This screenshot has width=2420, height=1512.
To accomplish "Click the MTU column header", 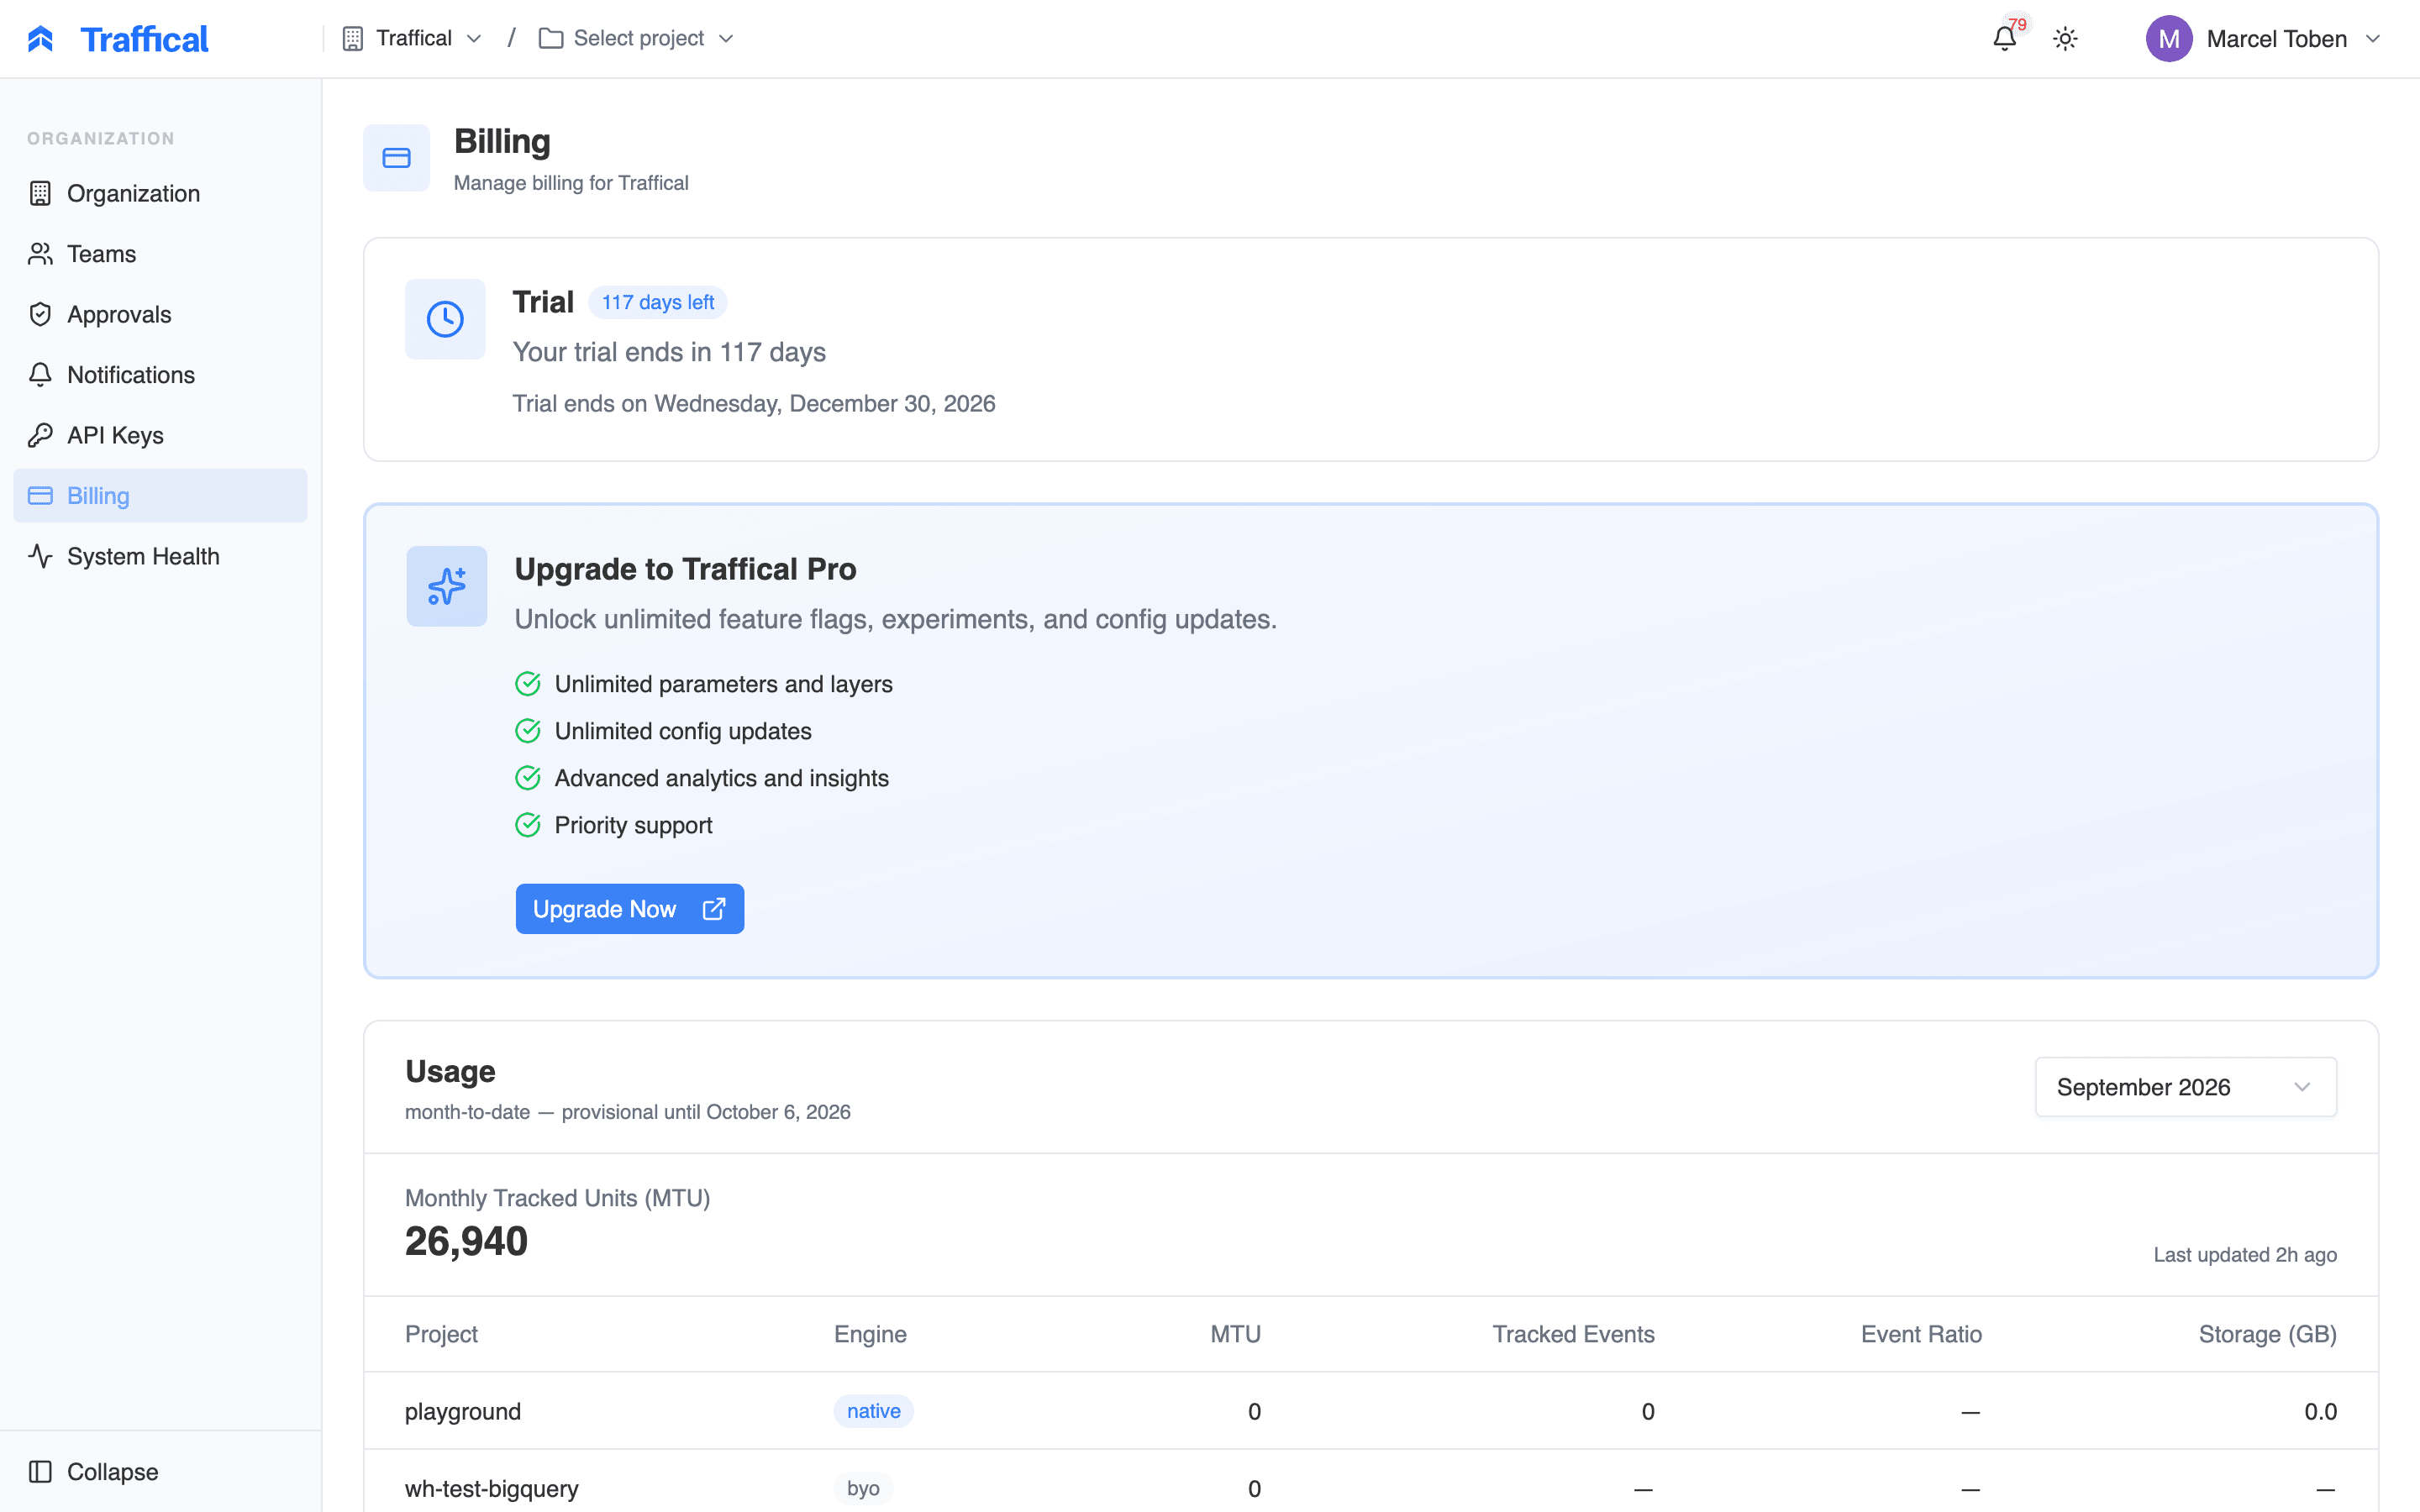I will (x=1235, y=1334).
